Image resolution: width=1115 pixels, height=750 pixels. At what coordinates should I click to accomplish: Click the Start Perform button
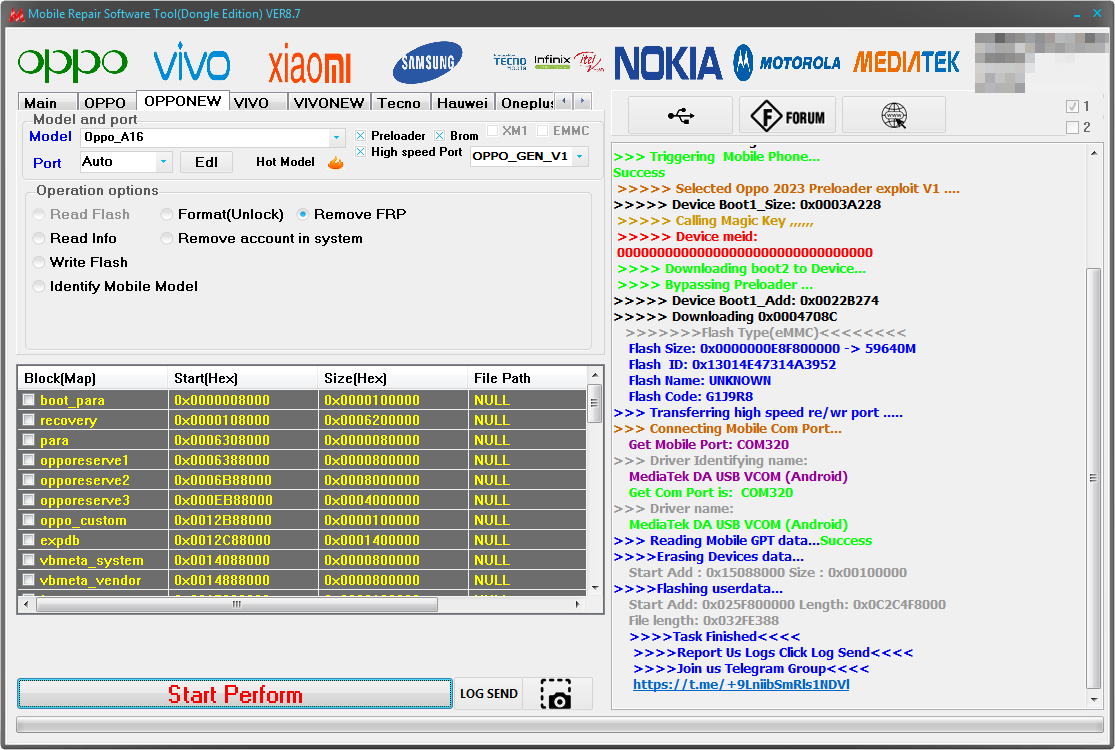[x=235, y=694]
